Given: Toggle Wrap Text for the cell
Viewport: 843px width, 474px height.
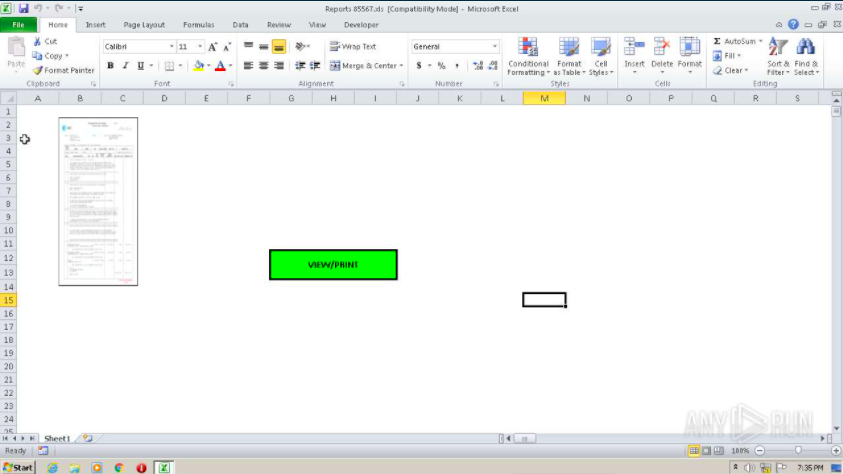Looking at the screenshot, I should click(x=353, y=47).
